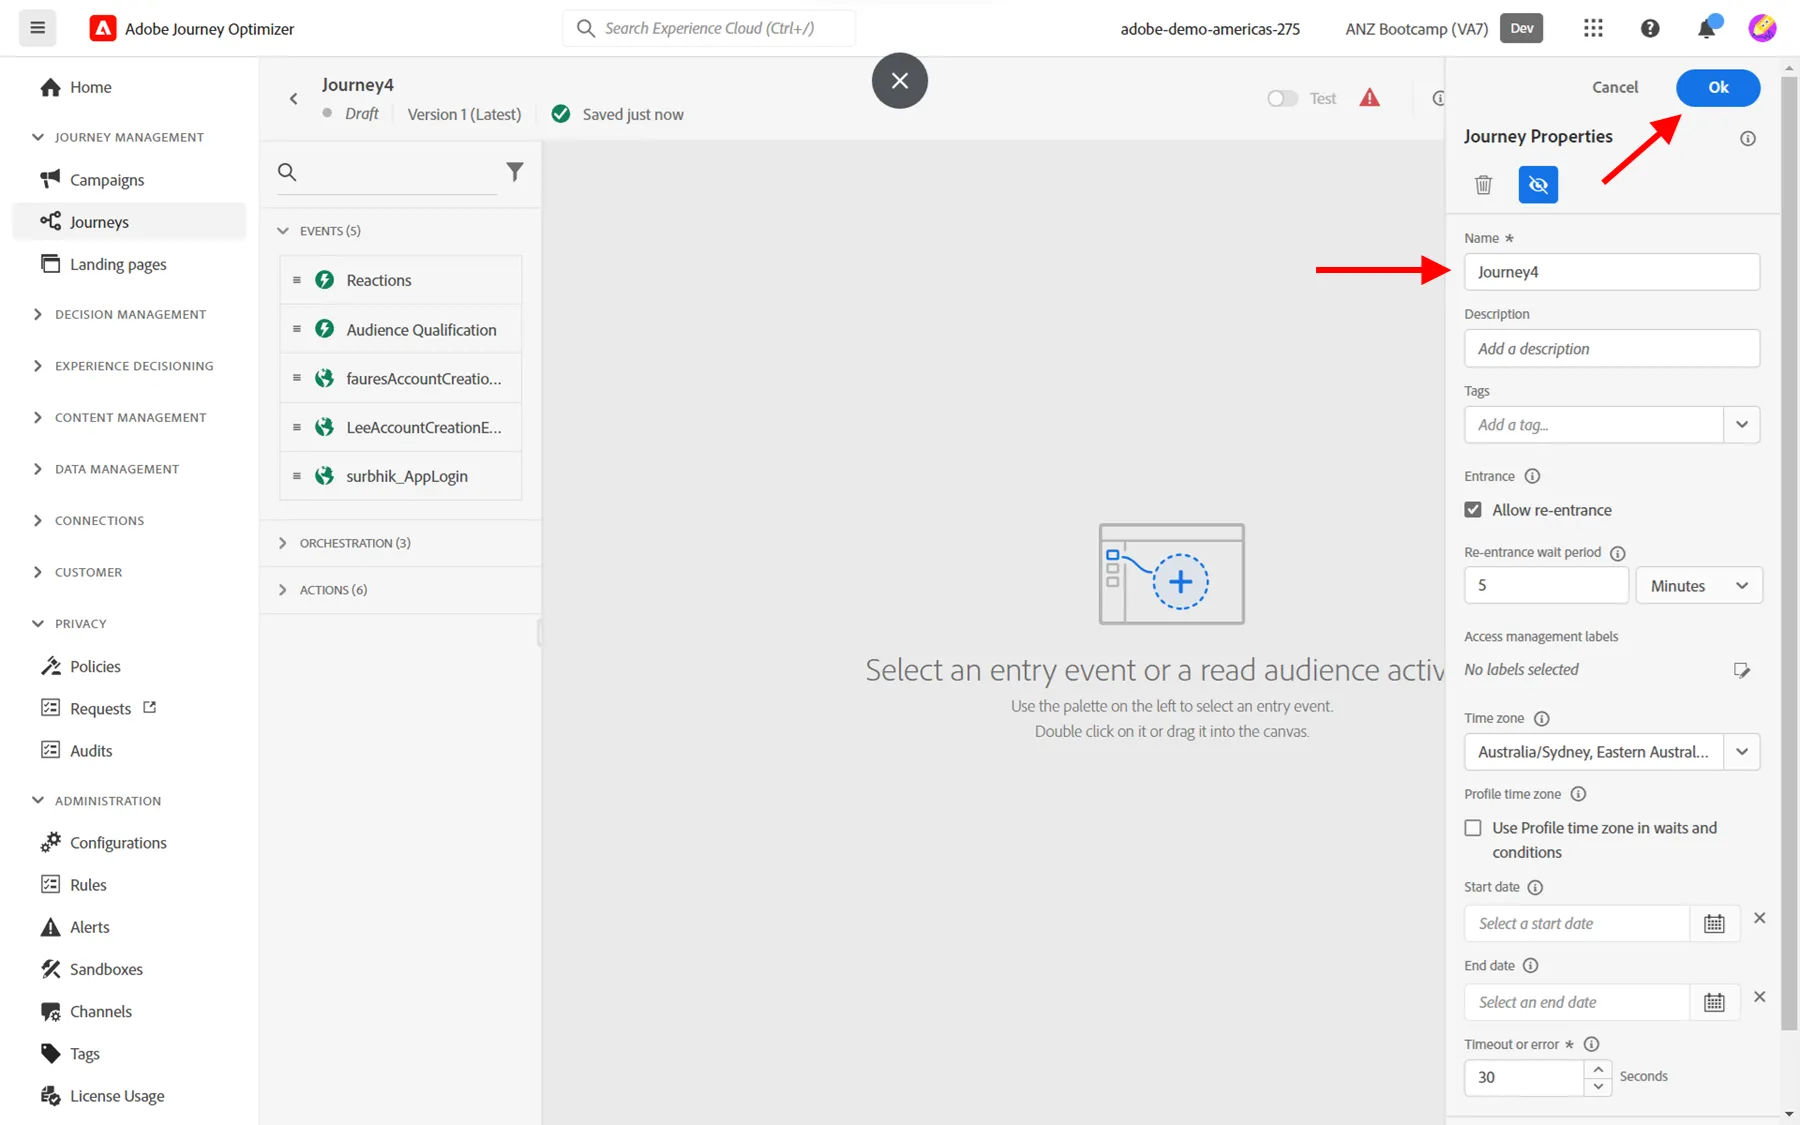Check Use Profile time zone checkbox
This screenshot has height=1125, width=1800.
click(1473, 828)
